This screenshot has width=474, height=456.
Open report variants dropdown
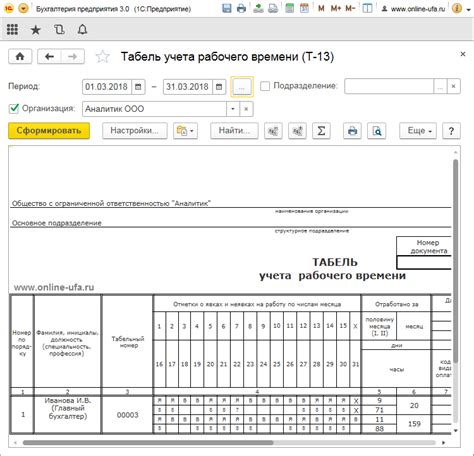point(185,131)
